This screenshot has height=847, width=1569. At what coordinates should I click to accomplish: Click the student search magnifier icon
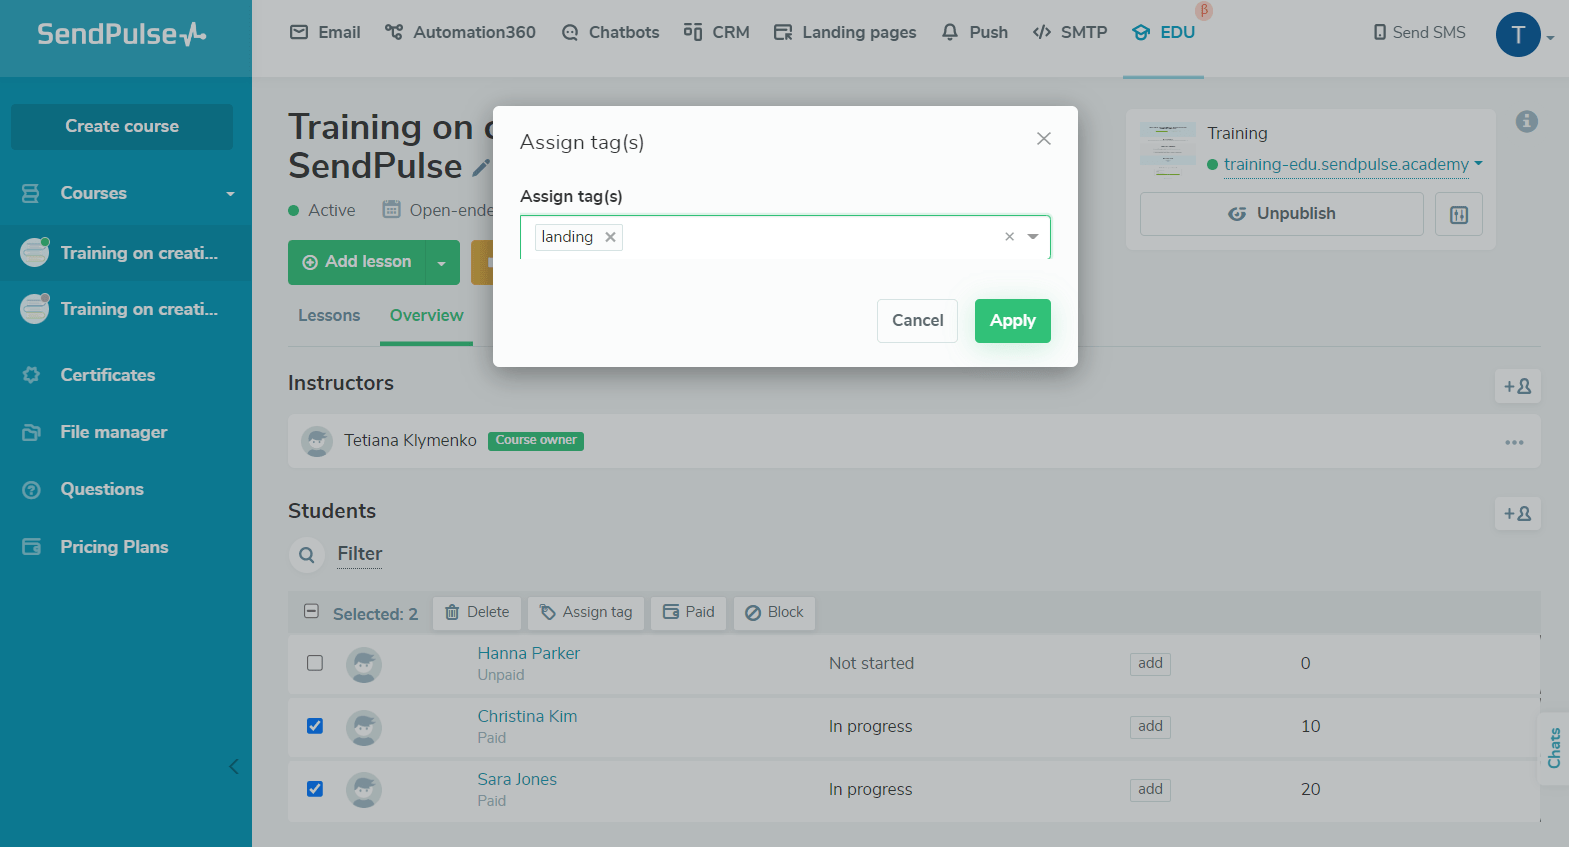[x=307, y=554]
